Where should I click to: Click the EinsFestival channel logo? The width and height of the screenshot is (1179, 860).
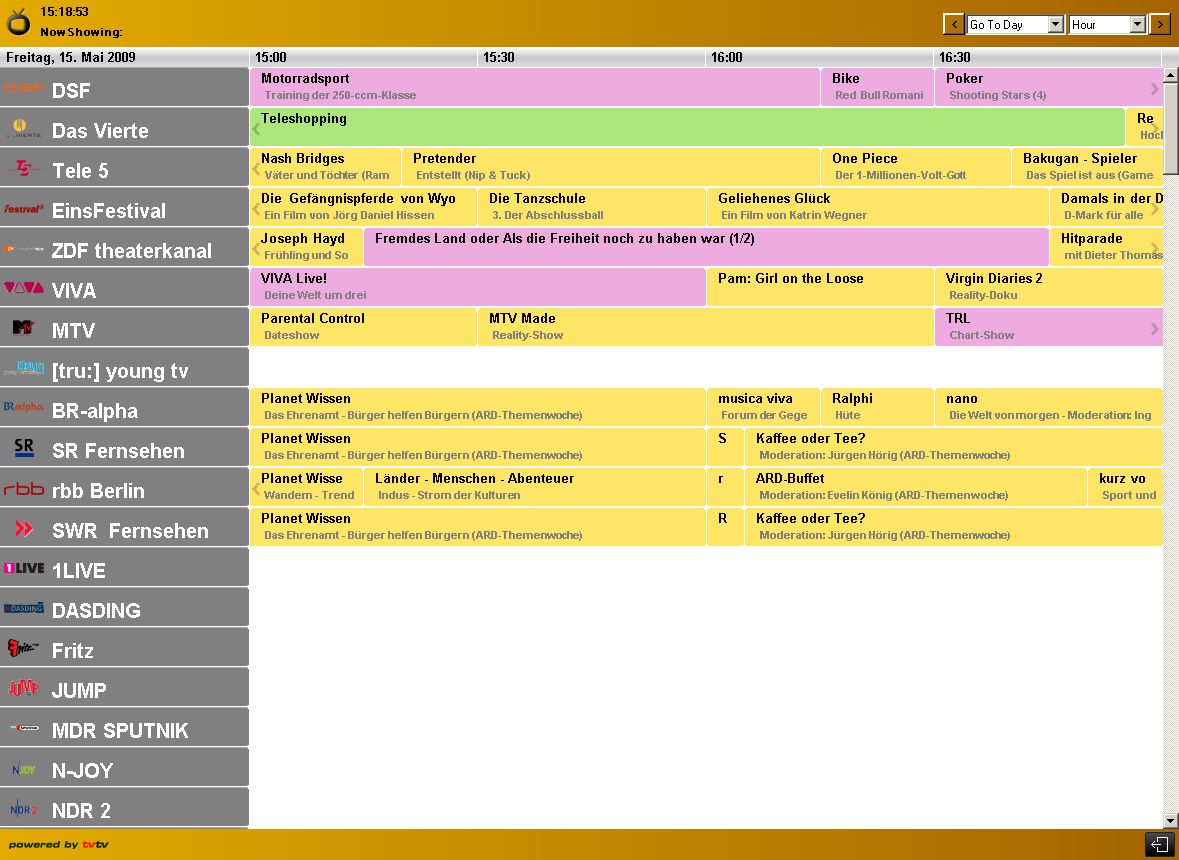(23, 209)
